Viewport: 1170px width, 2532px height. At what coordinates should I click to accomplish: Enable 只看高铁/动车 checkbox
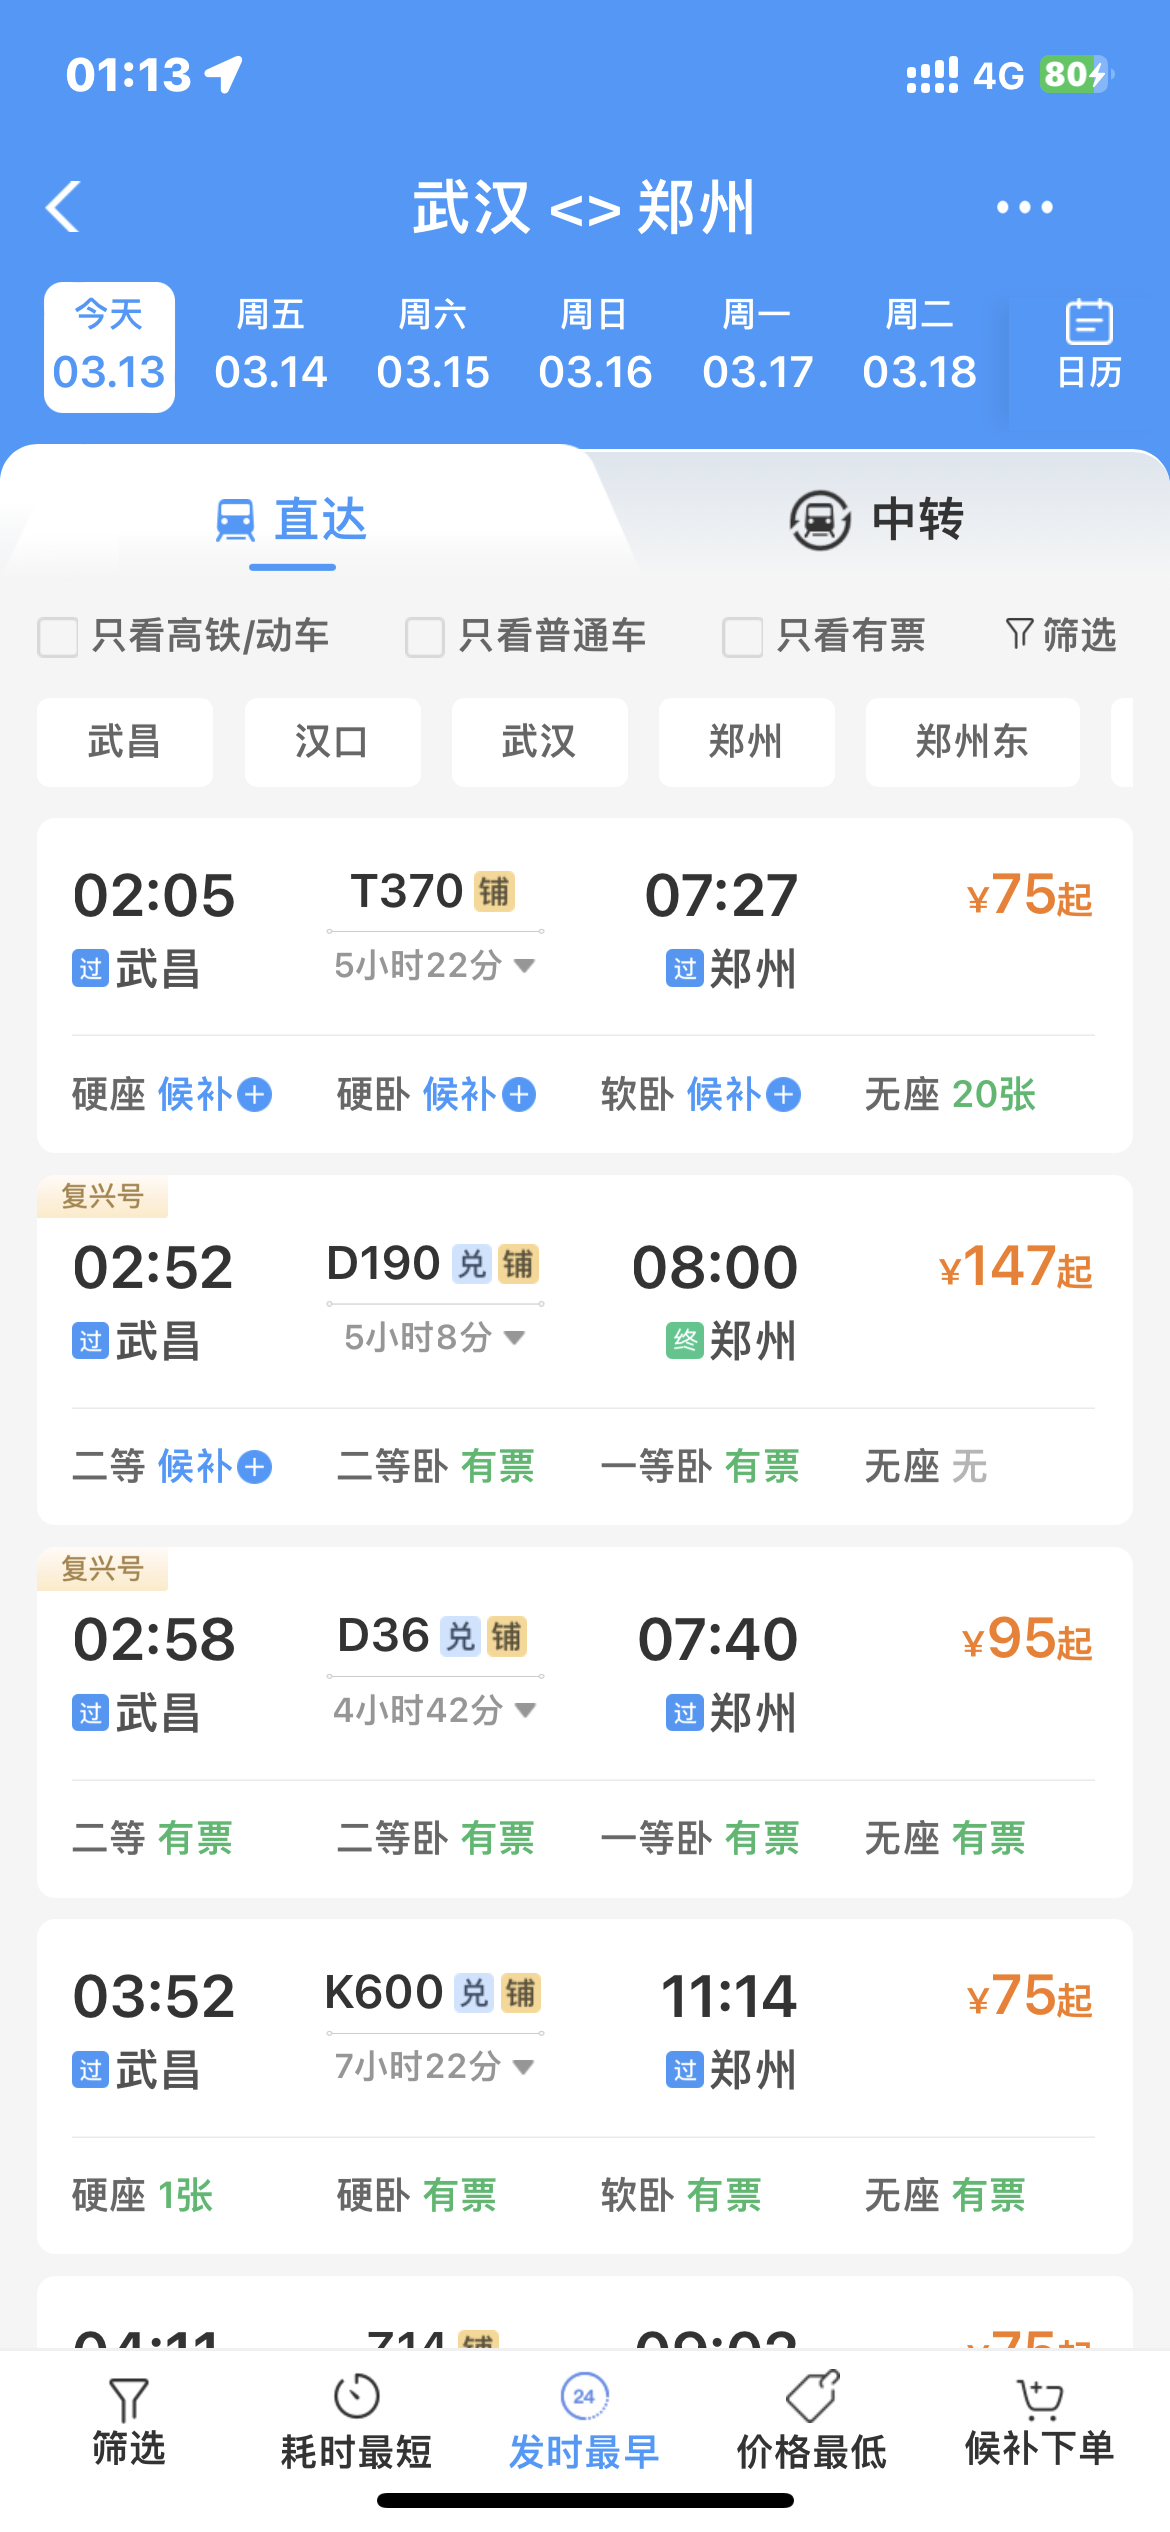point(58,636)
